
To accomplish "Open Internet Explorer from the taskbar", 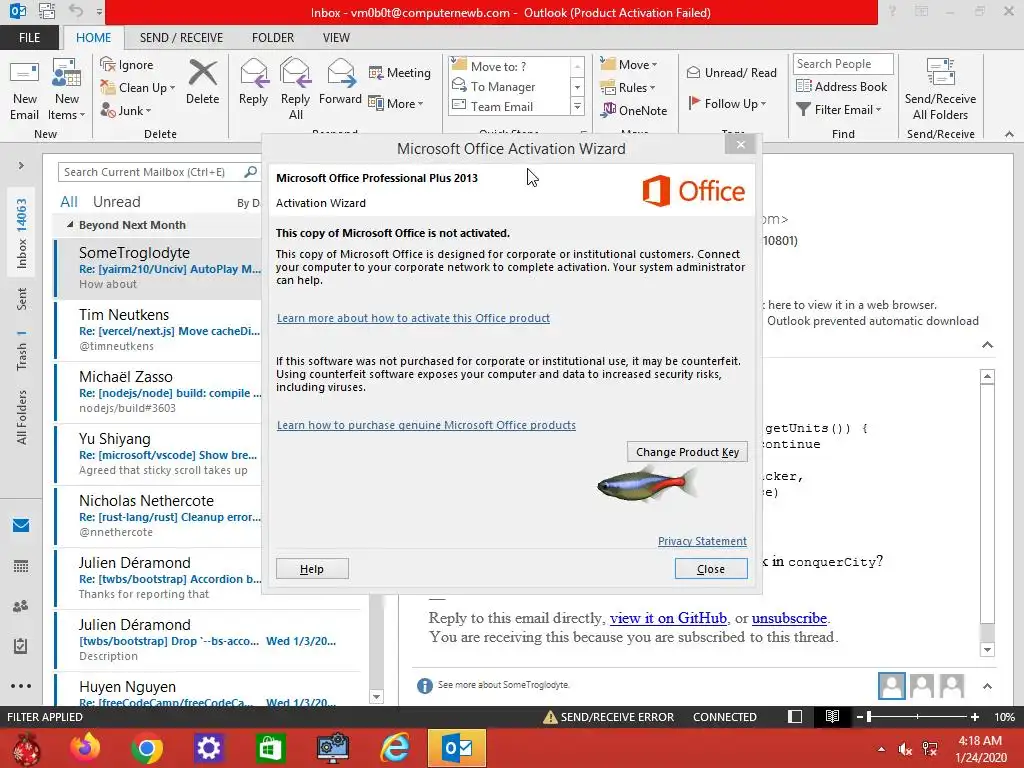I will (395, 748).
